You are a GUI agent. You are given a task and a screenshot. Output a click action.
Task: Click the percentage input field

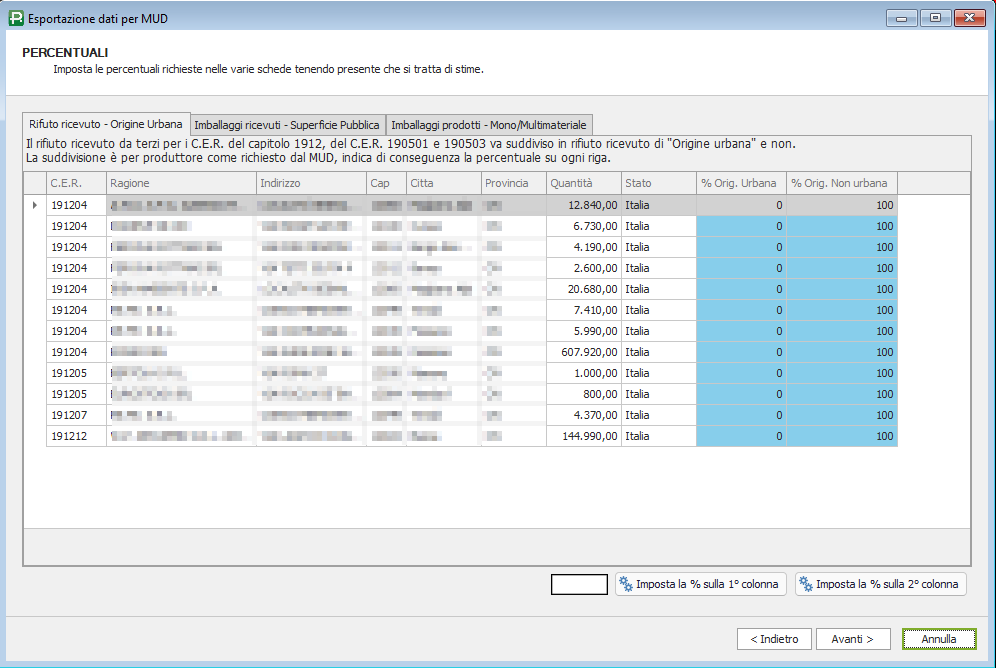pos(579,584)
